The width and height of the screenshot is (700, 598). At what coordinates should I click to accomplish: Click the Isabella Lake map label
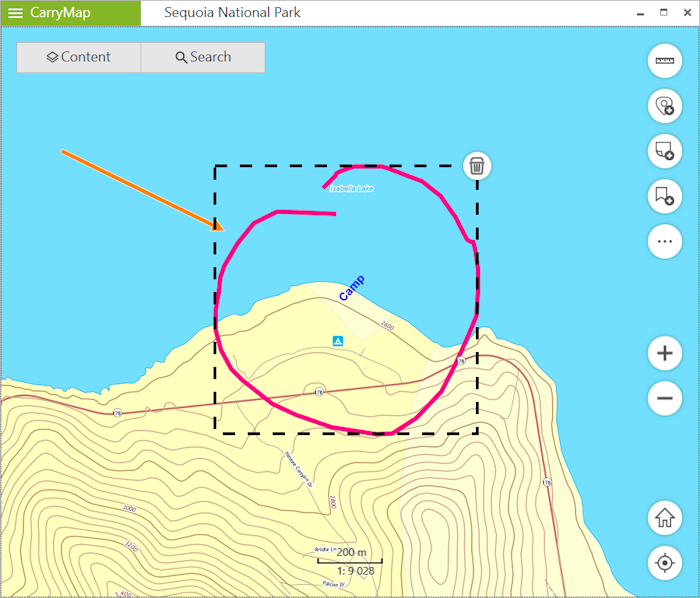click(351, 188)
